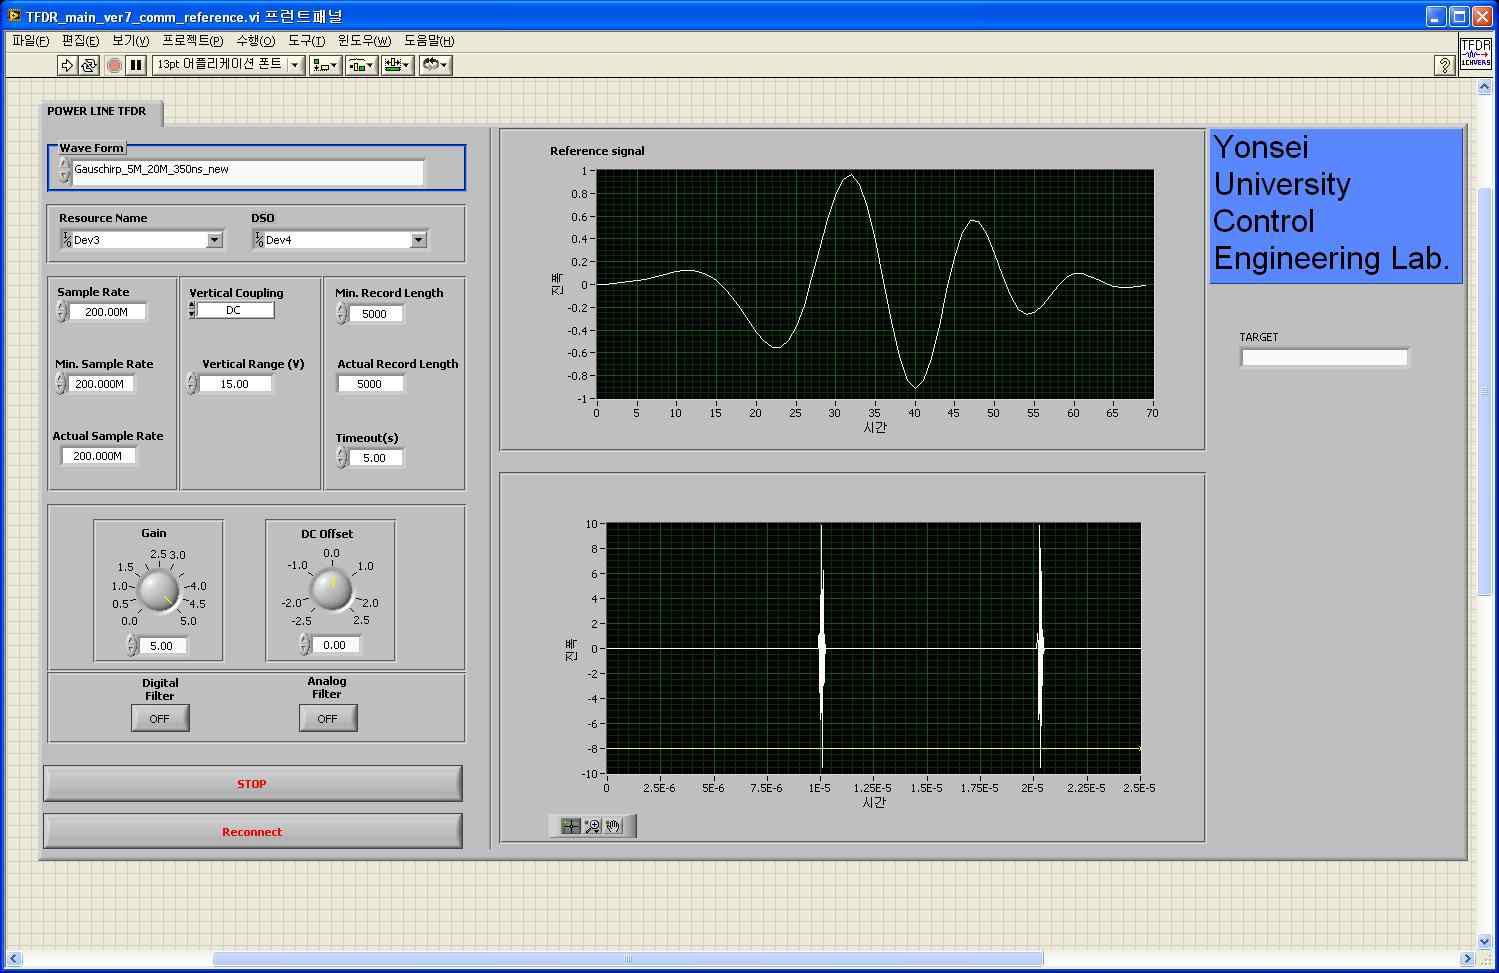Screen dimensions: 1499x973
Task: Select the graph zoom magnifier tool
Action: coord(592,826)
